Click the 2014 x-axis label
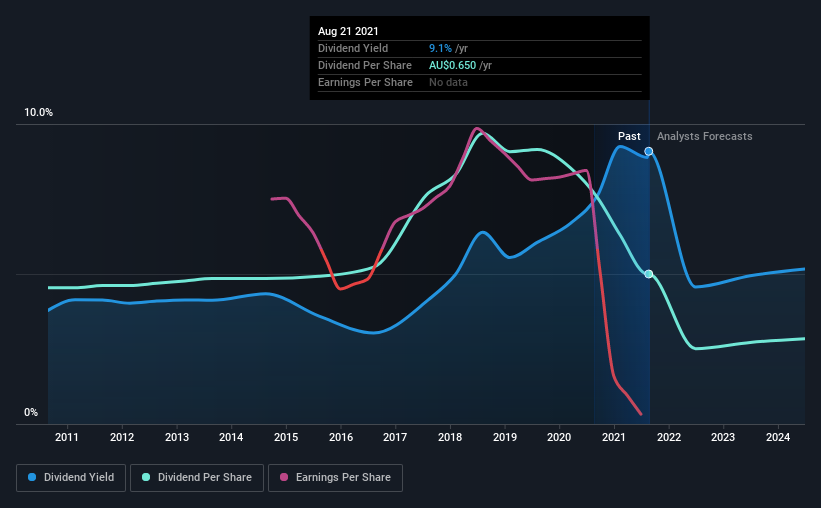Viewport: 821px width, 508px height. (x=231, y=437)
